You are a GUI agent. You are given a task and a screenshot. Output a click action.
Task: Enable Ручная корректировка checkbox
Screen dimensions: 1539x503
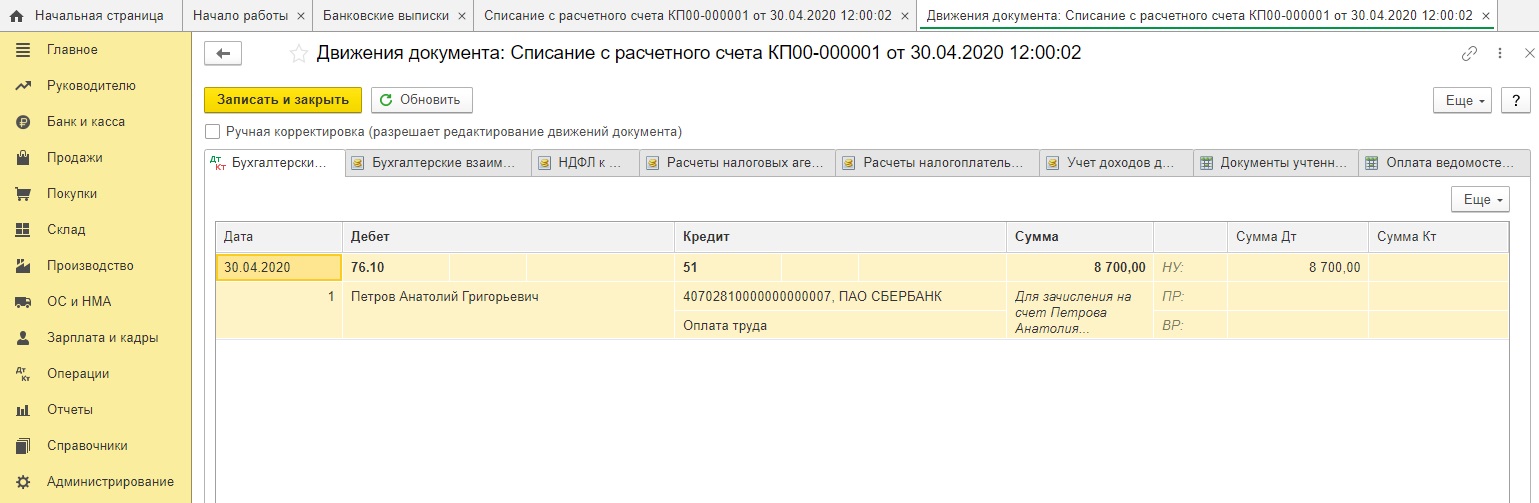[x=212, y=131]
